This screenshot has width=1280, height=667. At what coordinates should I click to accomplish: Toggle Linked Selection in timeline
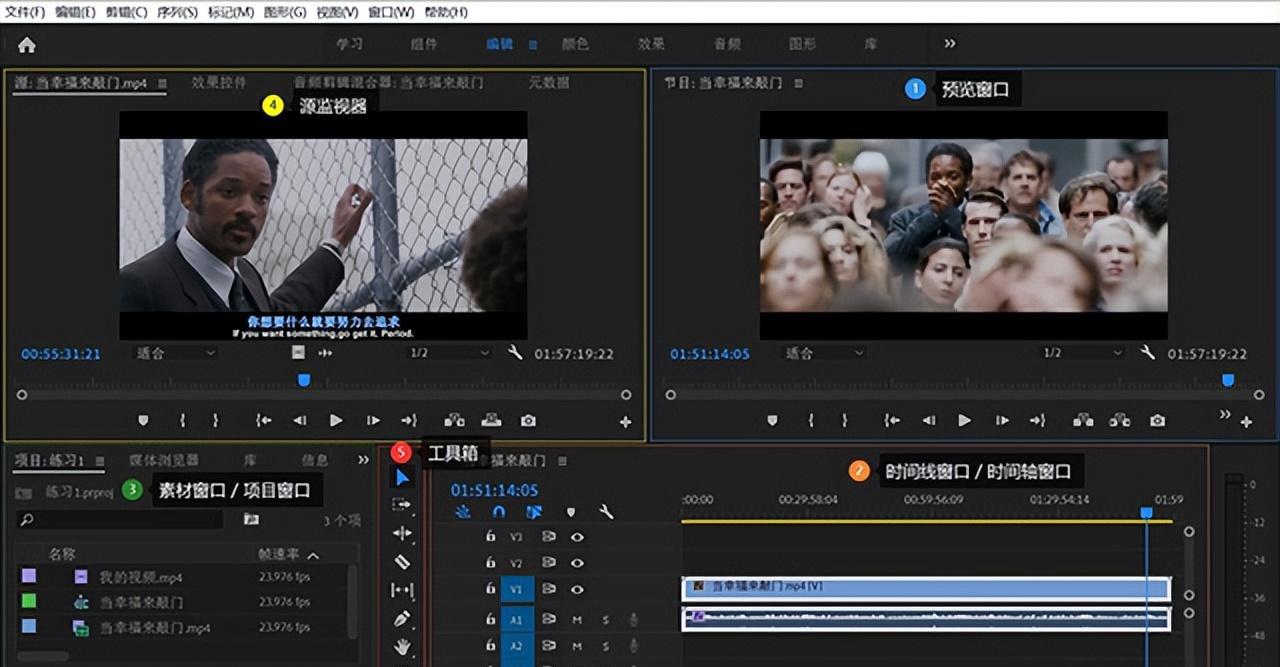click(534, 512)
